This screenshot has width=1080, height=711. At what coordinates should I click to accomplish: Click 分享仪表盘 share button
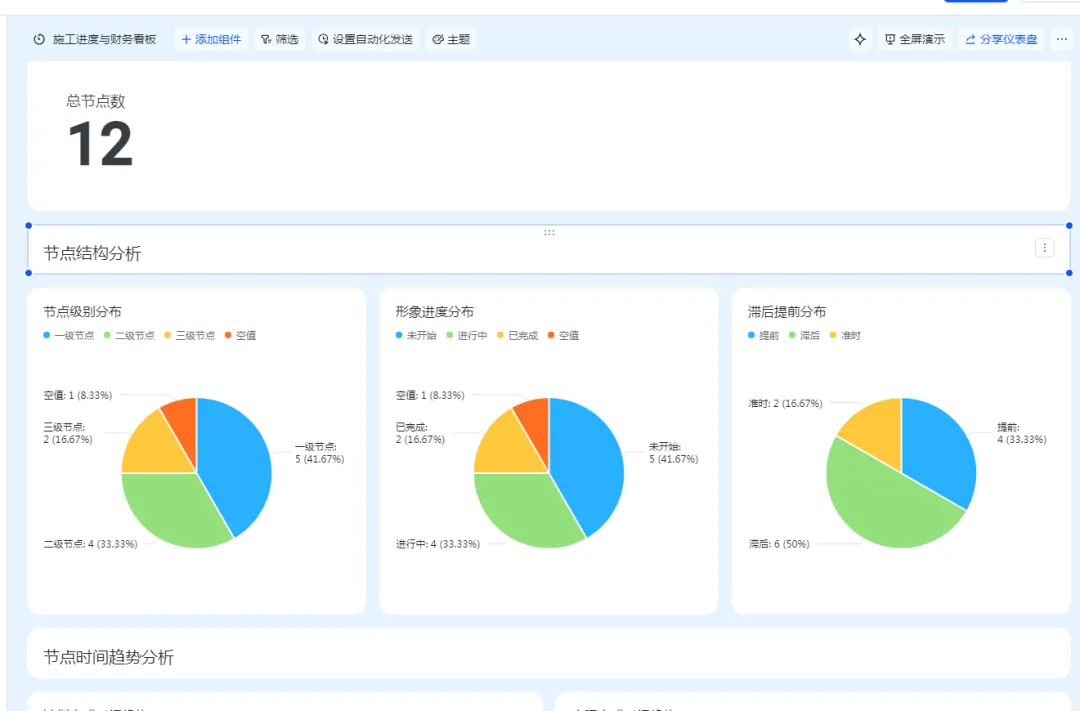pos(1001,39)
